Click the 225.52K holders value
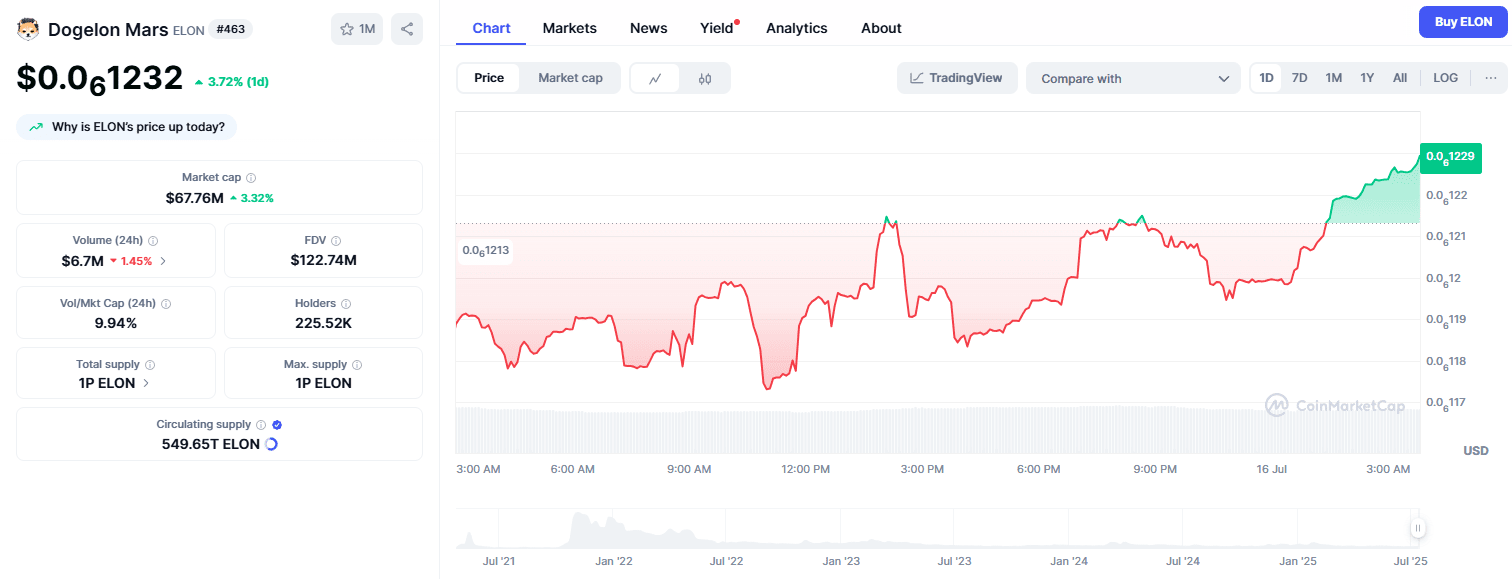 point(323,322)
